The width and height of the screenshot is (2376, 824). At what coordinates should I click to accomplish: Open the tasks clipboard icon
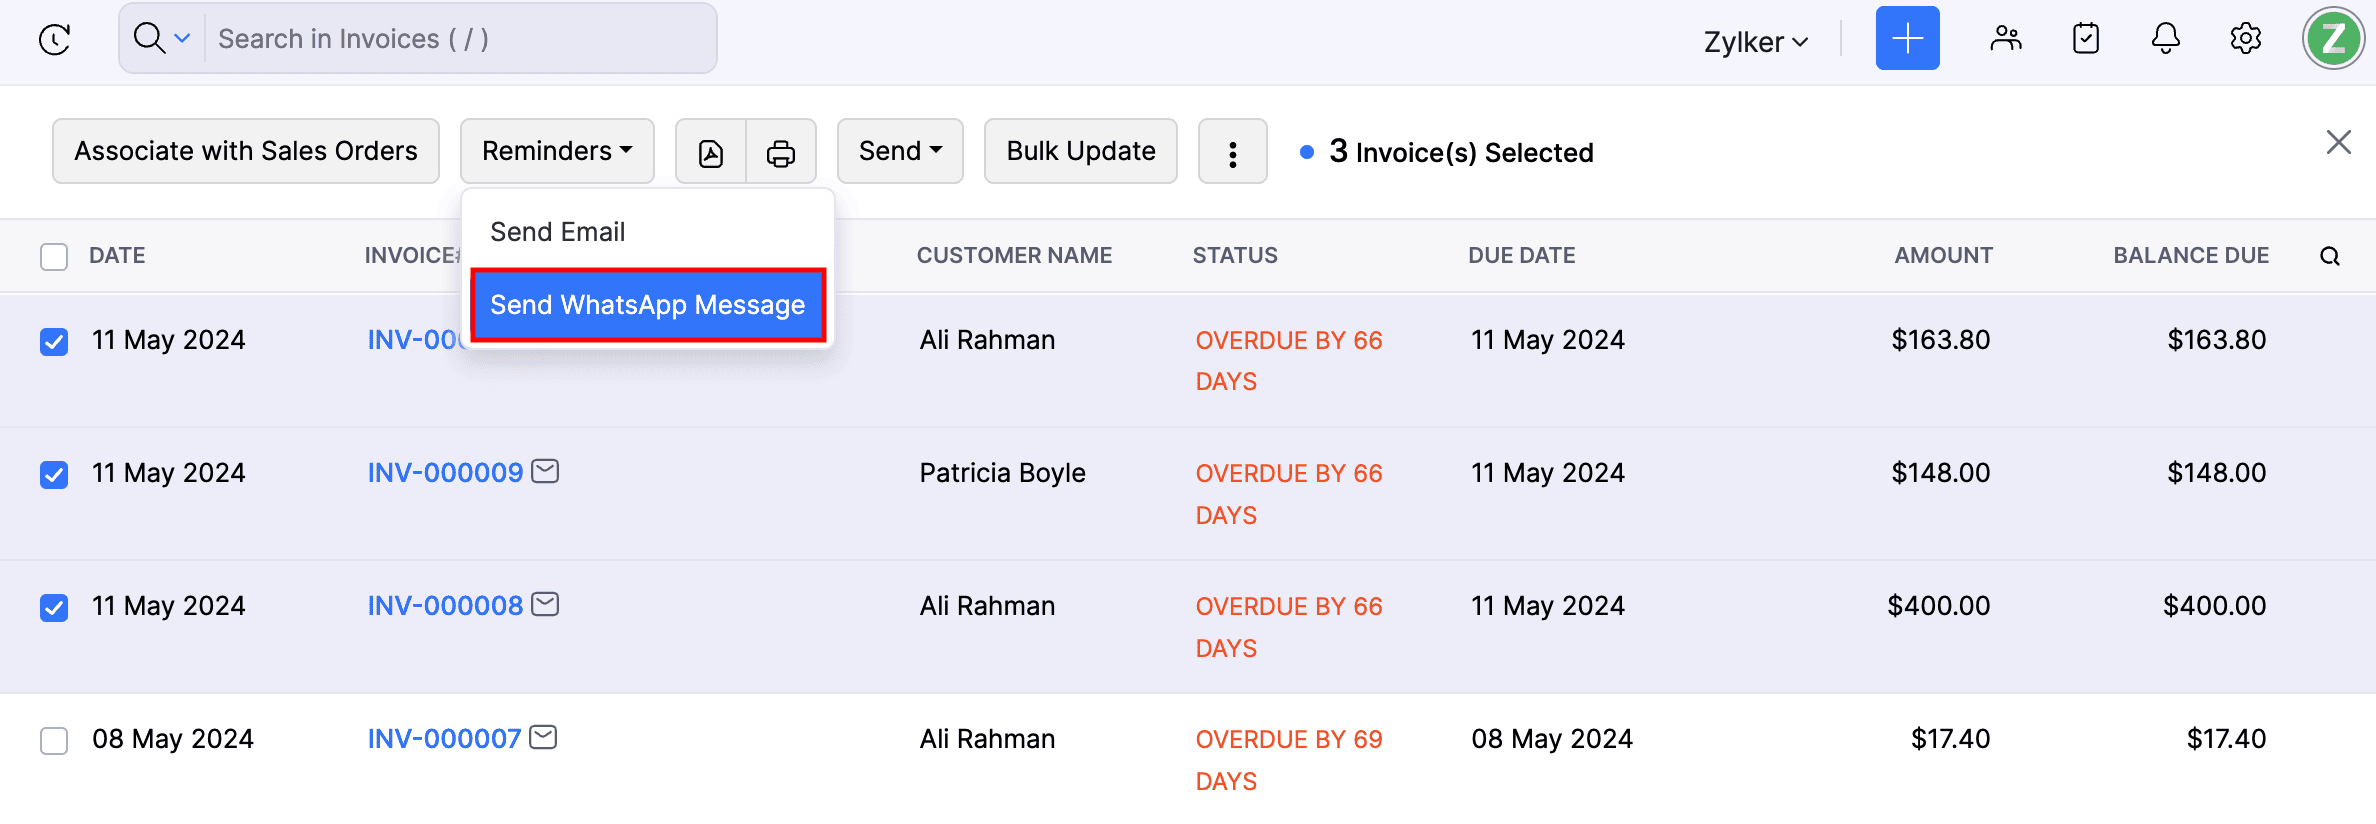pos(2086,39)
